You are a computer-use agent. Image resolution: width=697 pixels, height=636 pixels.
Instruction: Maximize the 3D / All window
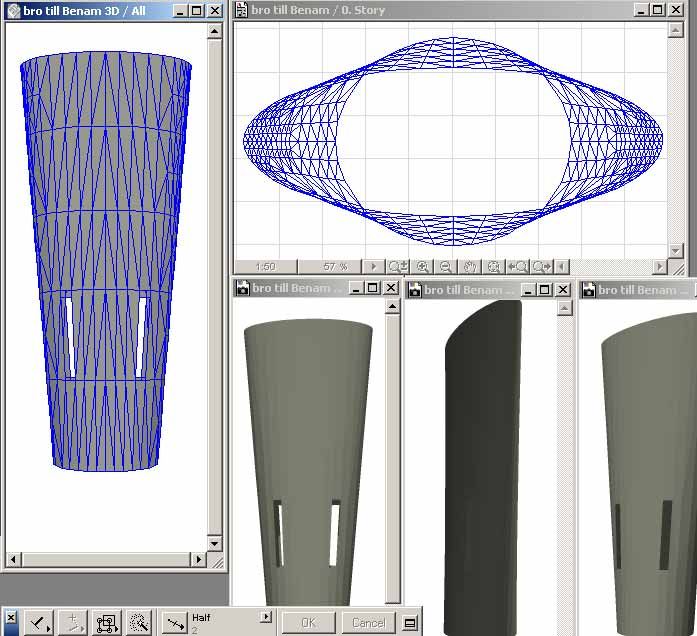(x=196, y=11)
